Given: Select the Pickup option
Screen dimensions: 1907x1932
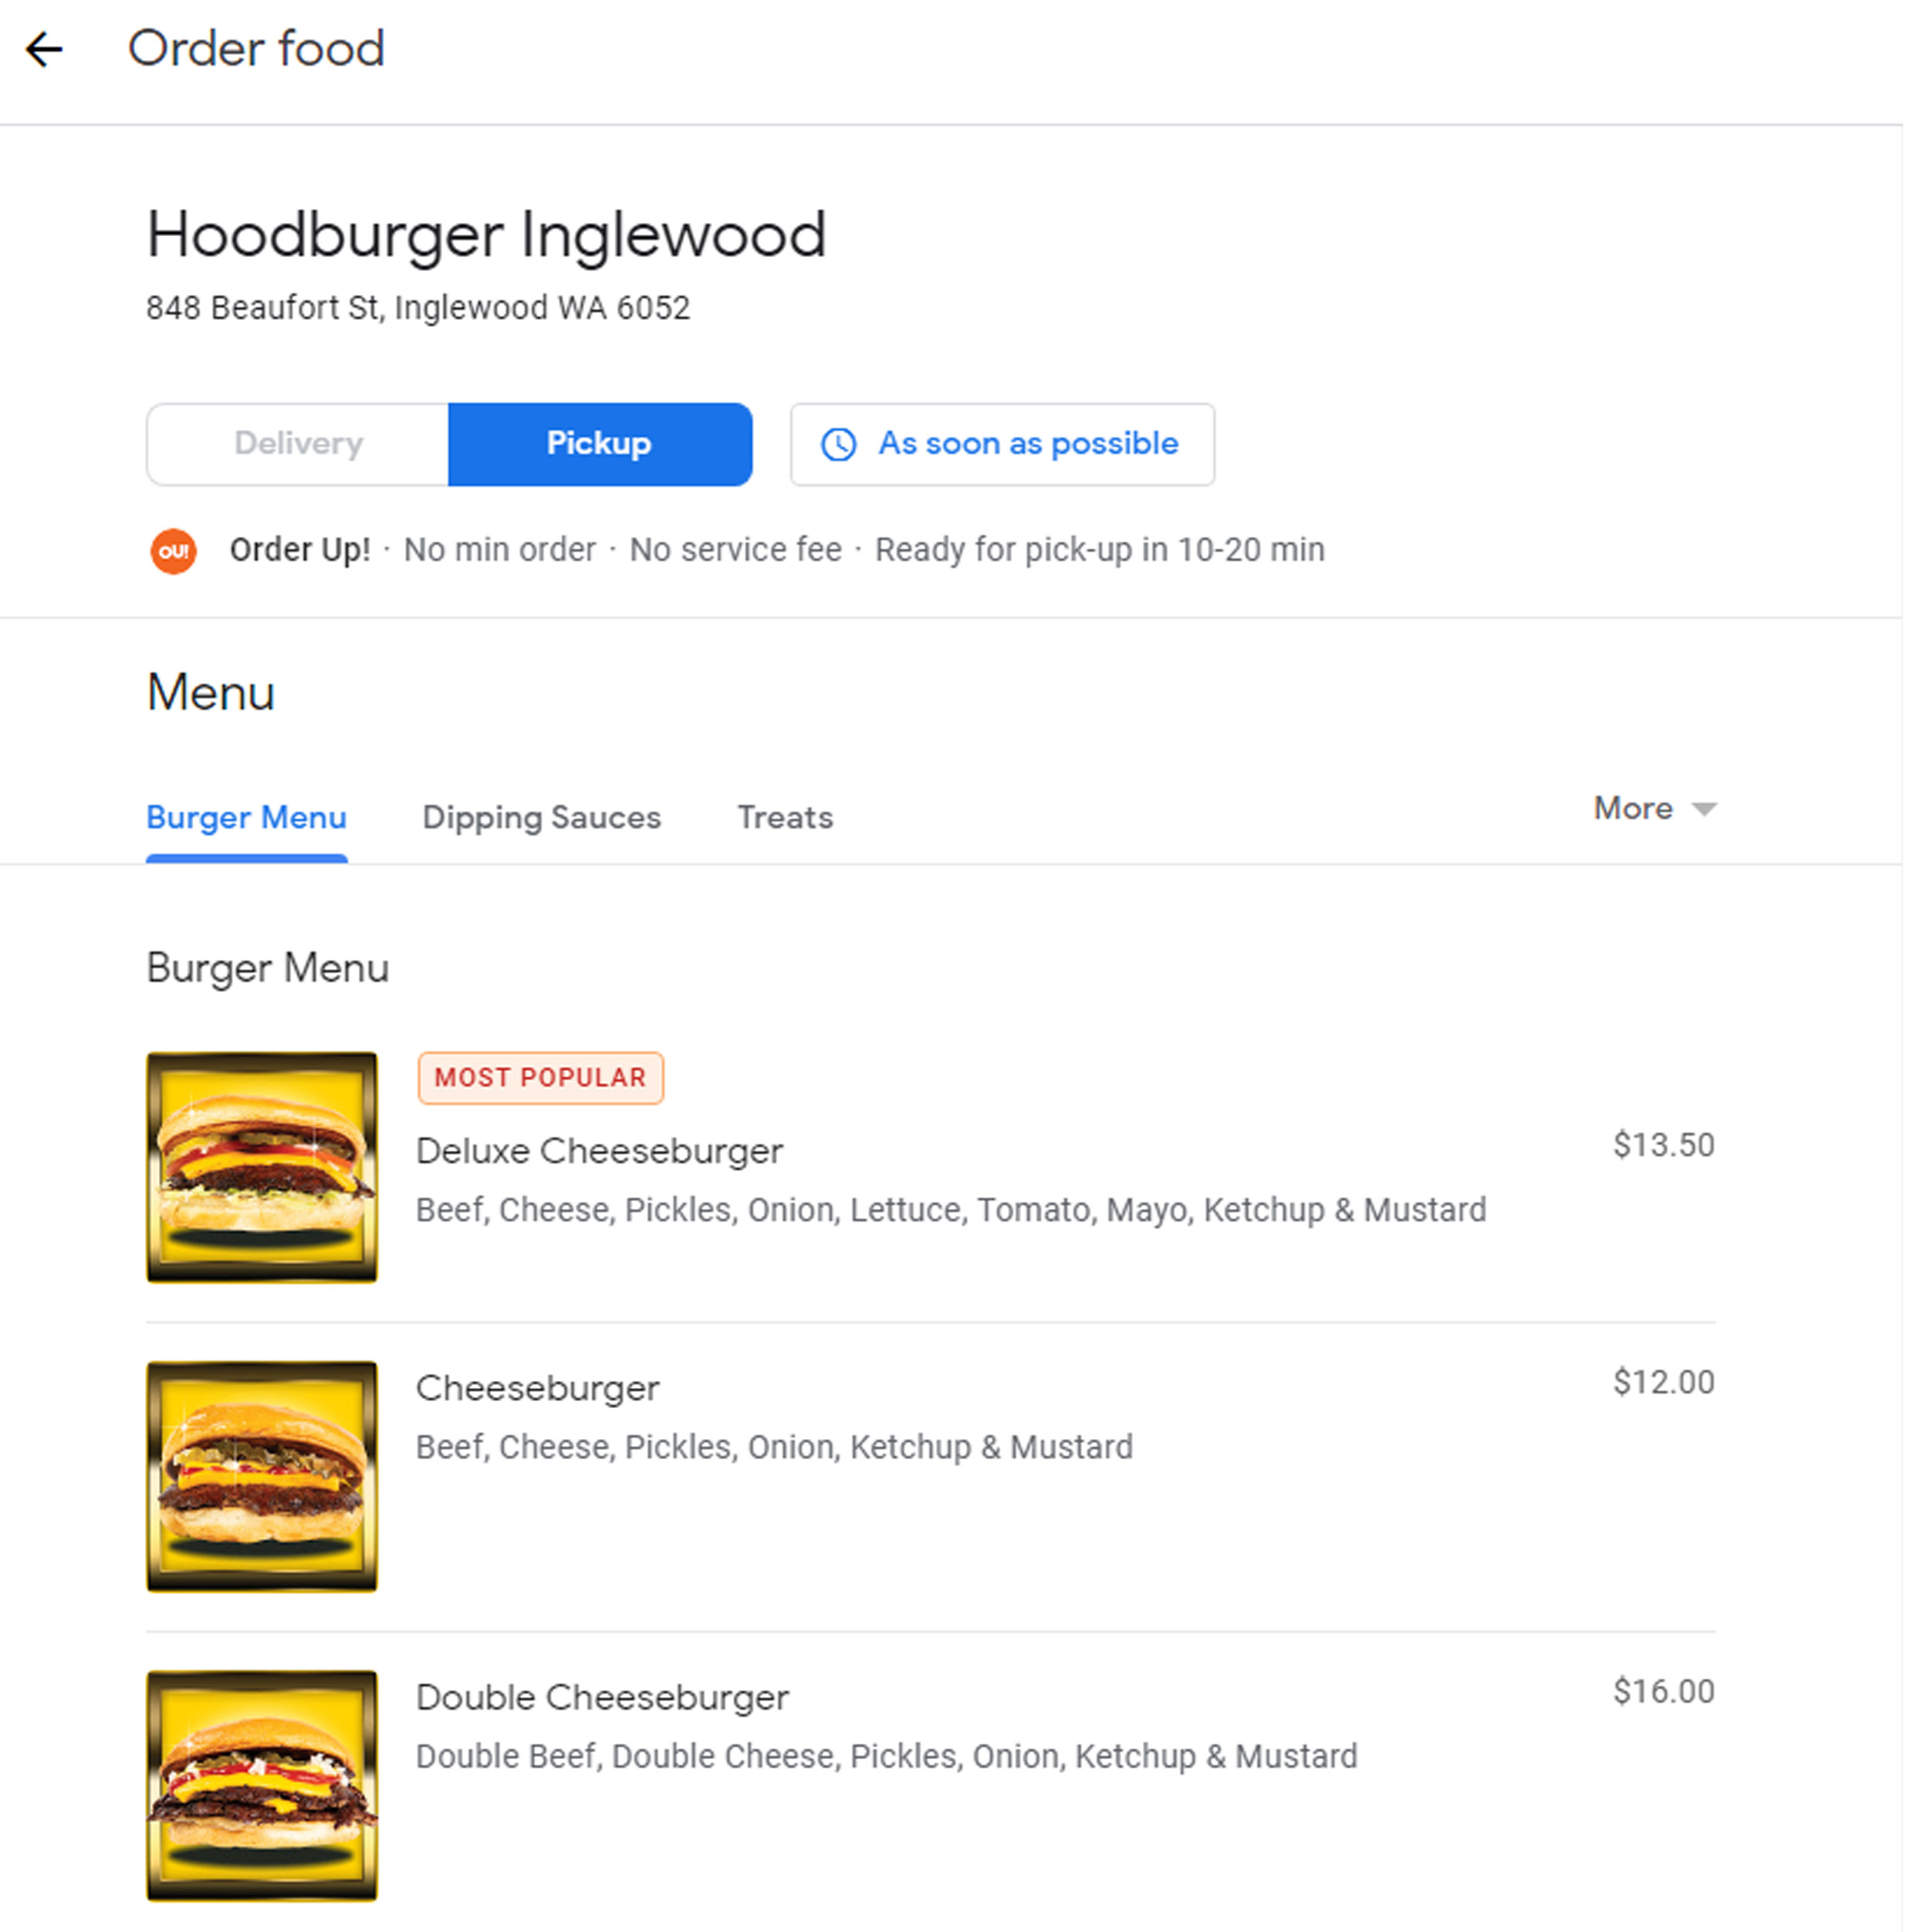Looking at the screenshot, I should [599, 444].
